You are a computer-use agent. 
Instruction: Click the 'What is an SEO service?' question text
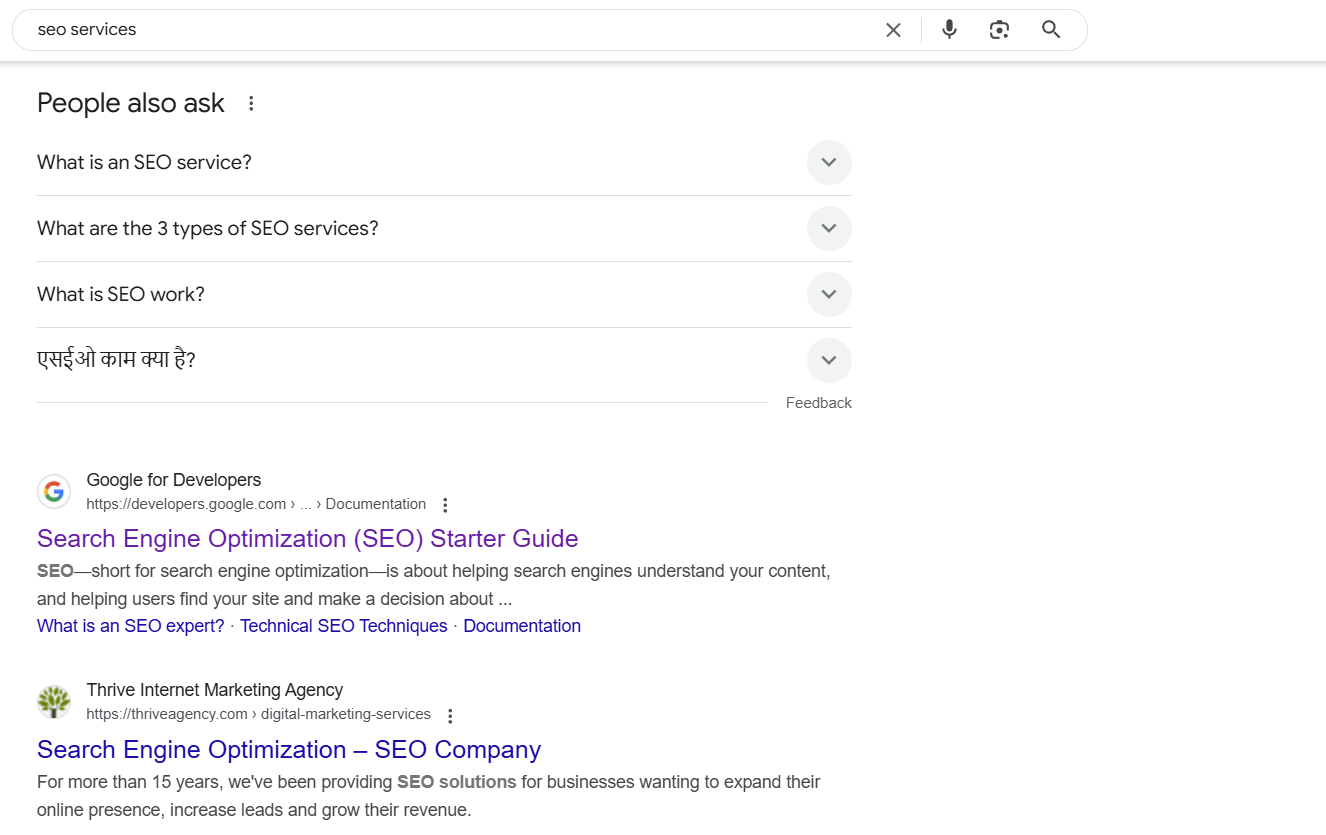[144, 162]
